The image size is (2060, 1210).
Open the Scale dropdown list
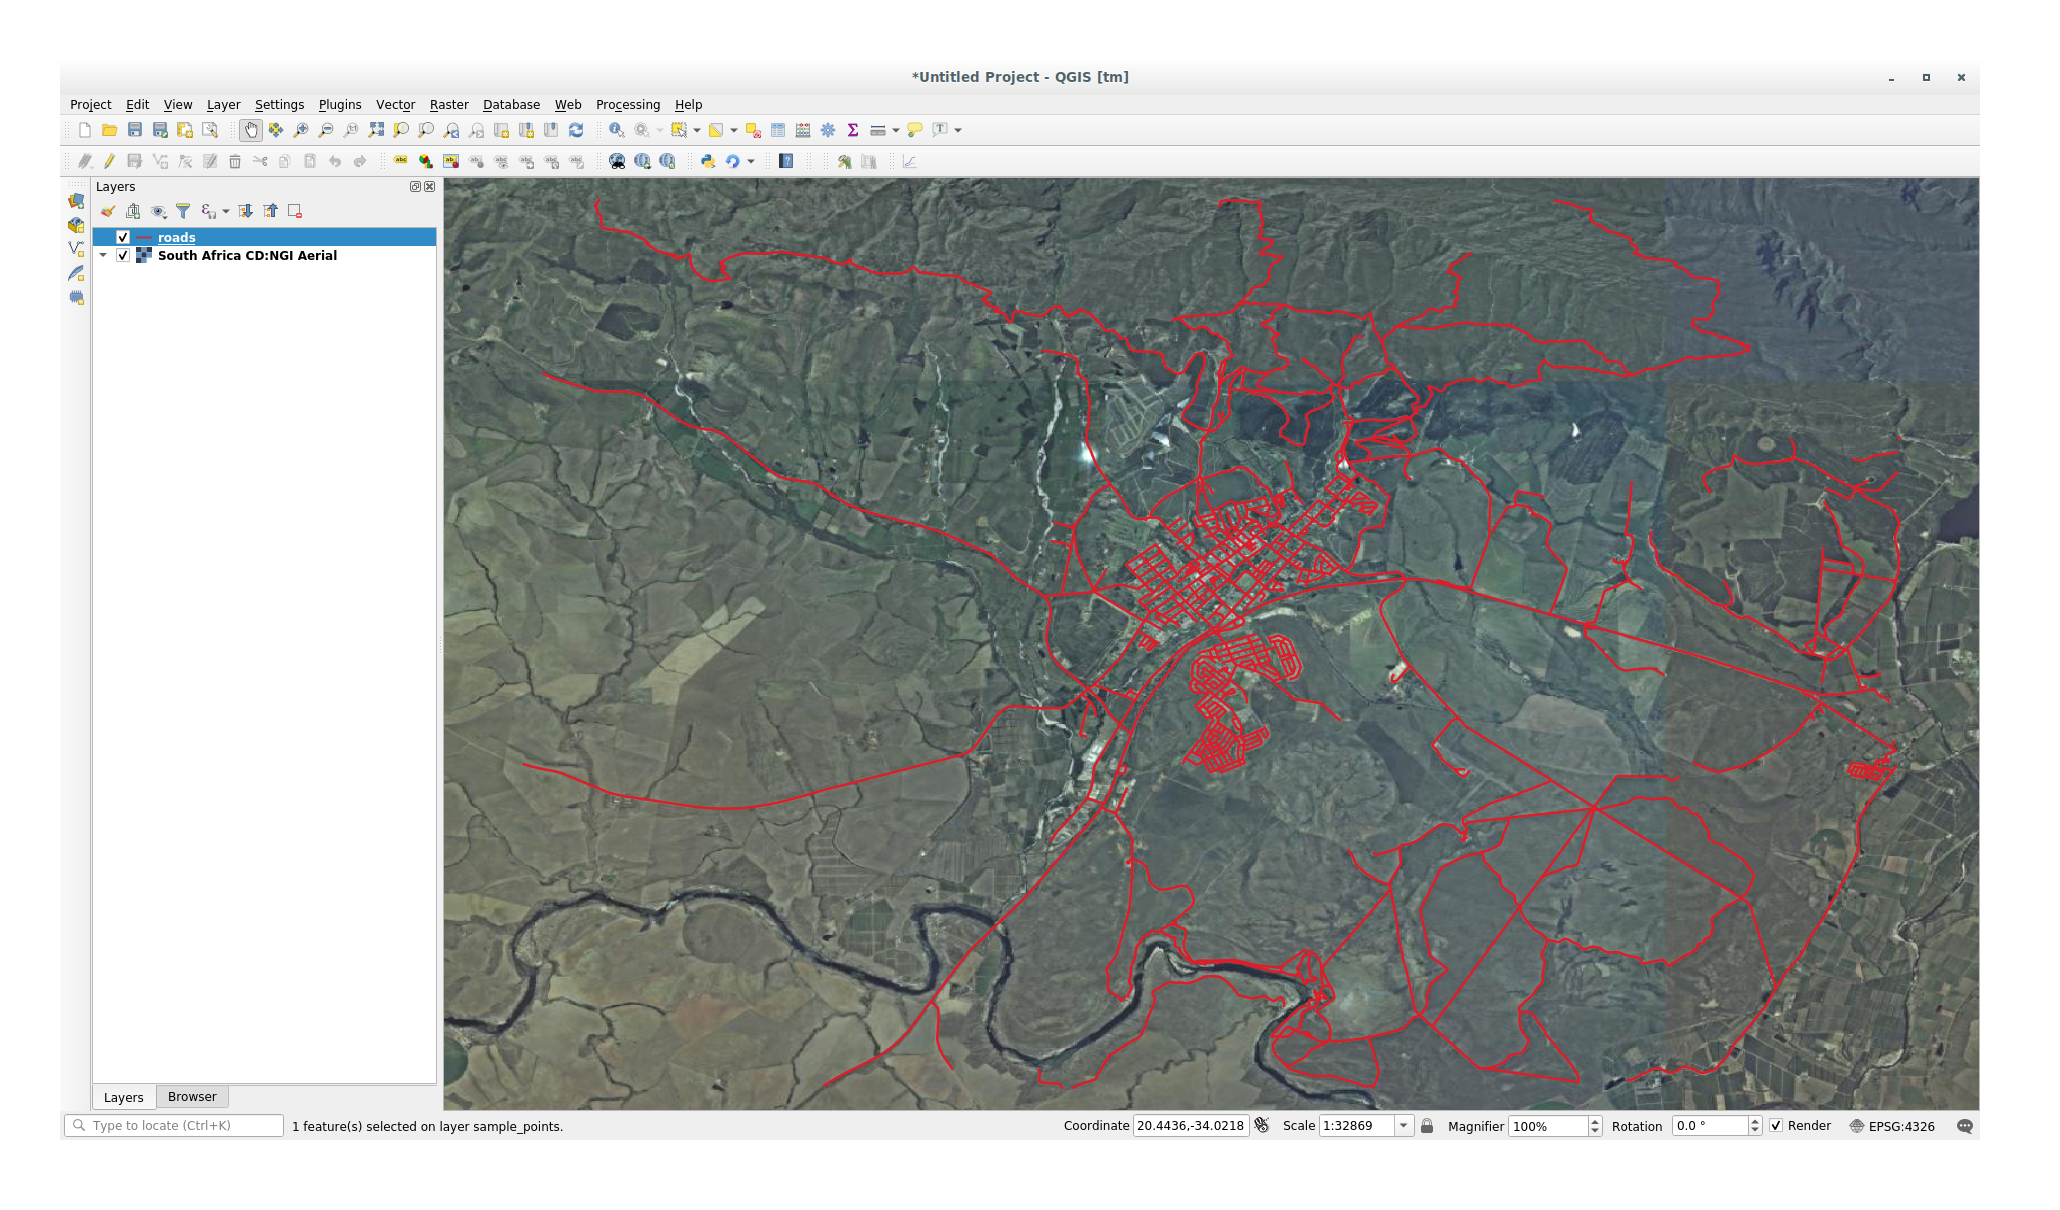pyautogui.click(x=1403, y=1125)
